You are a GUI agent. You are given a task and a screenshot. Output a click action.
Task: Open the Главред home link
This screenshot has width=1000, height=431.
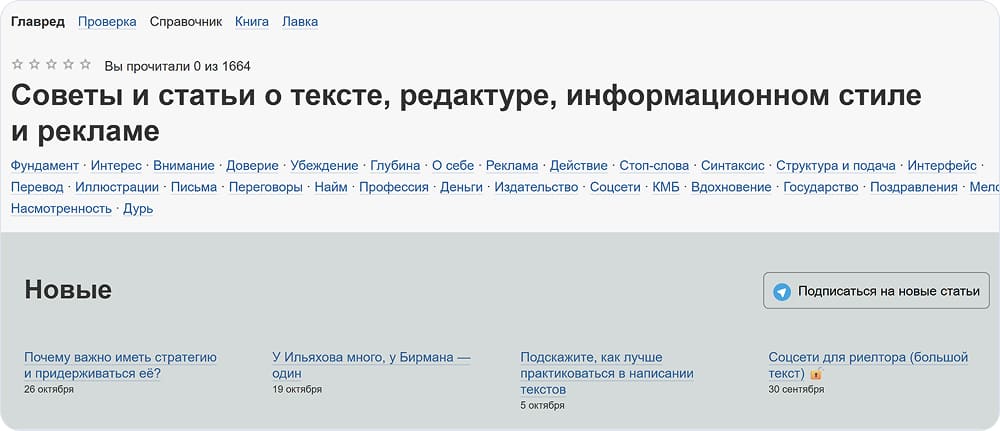38,22
